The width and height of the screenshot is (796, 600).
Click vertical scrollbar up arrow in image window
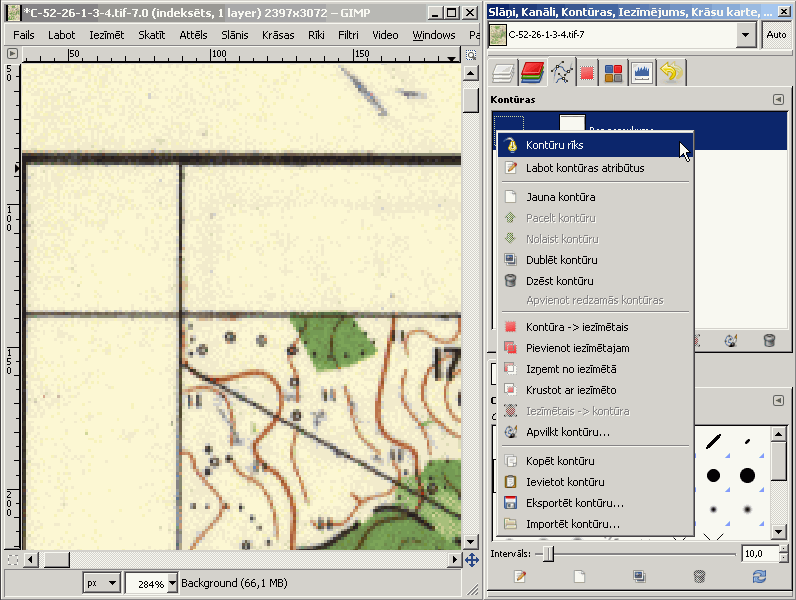[471, 74]
